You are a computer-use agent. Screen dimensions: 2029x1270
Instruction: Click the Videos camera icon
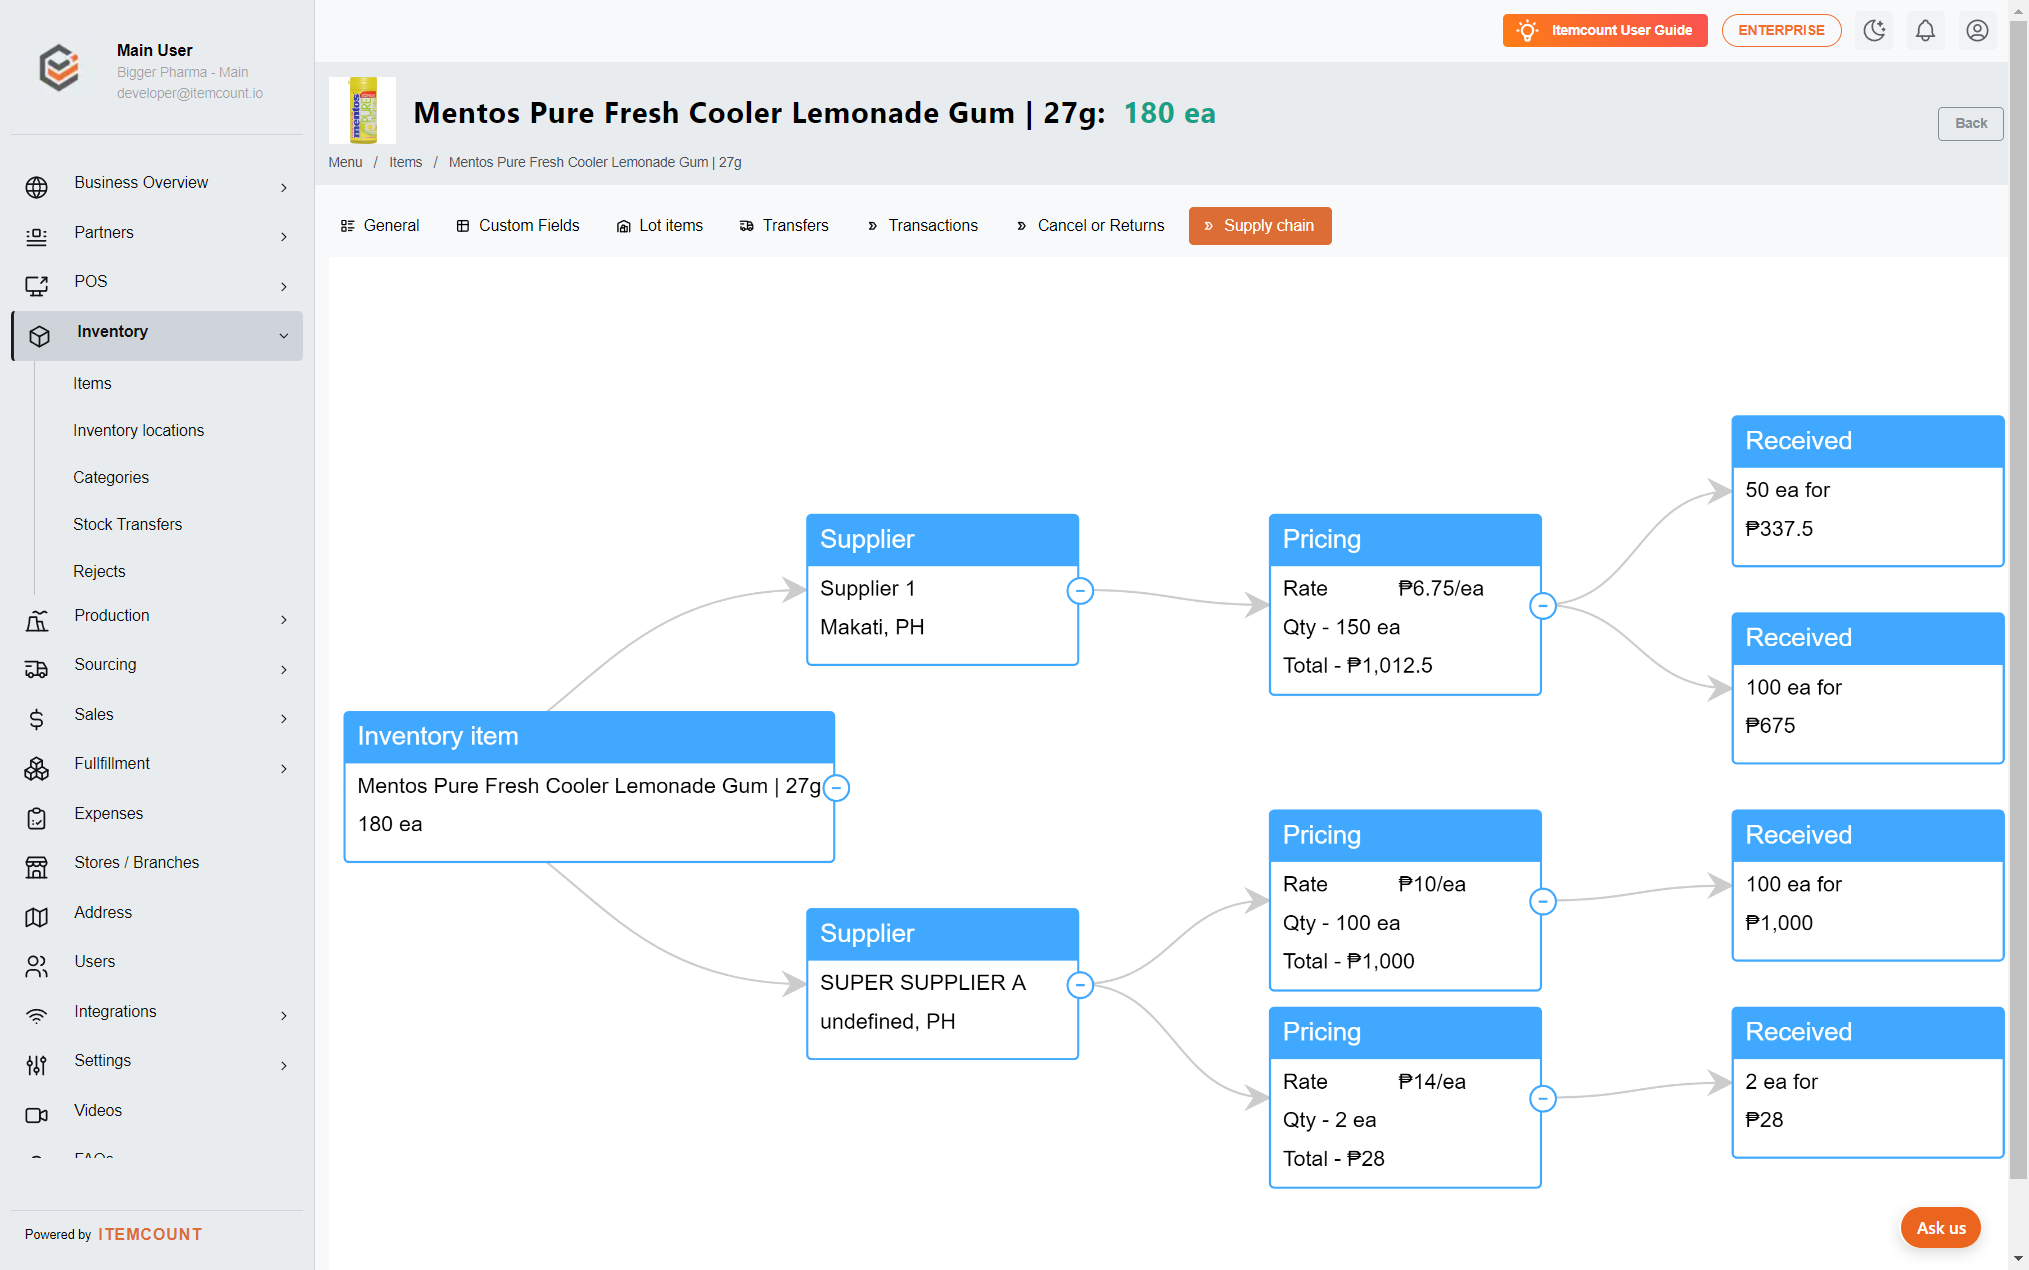tap(37, 1115)
